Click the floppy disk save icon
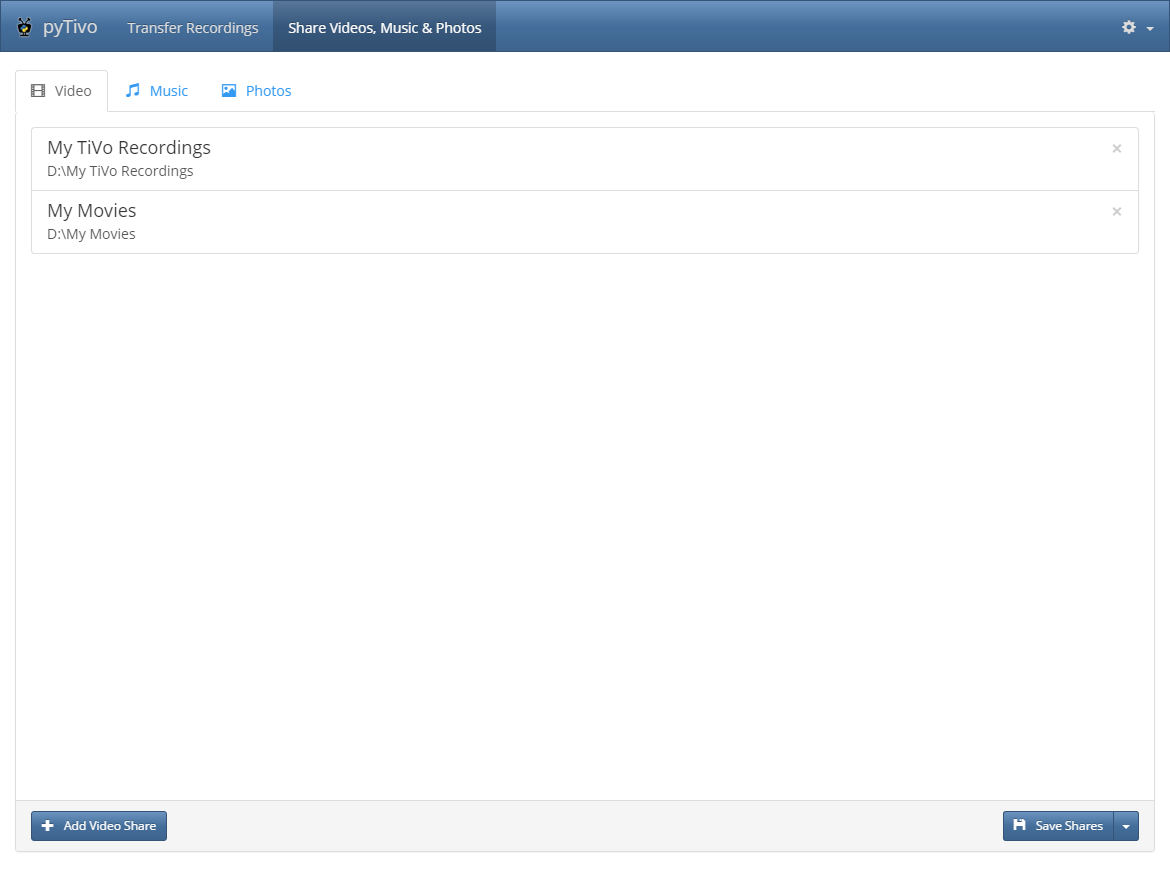Viewport: 1170px width, 871px height. 1019,825
